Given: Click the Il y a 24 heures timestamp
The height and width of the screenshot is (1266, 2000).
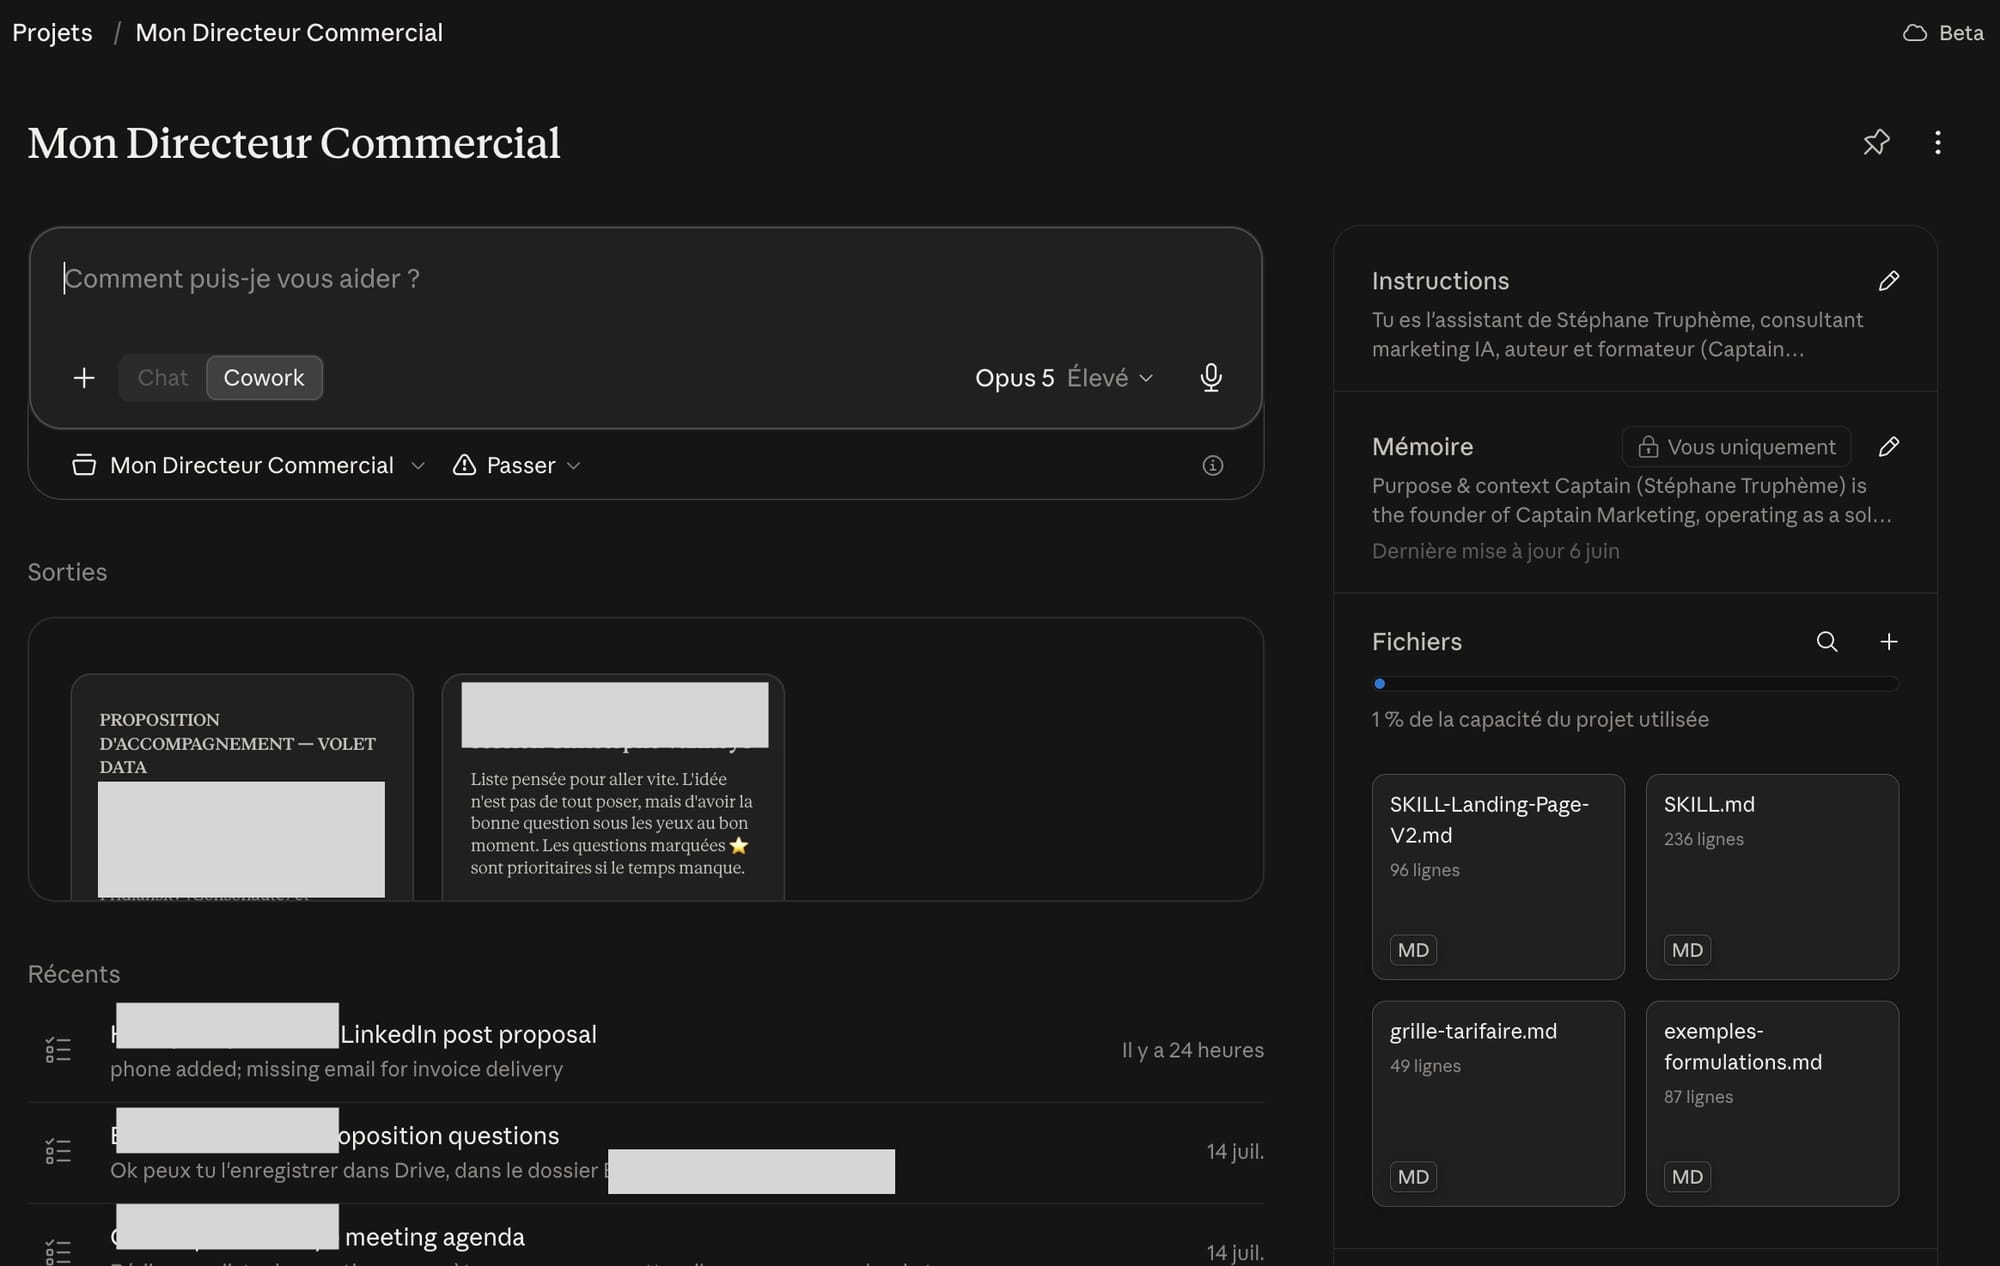Looking at the screenshot, I should [1192, 1050].
